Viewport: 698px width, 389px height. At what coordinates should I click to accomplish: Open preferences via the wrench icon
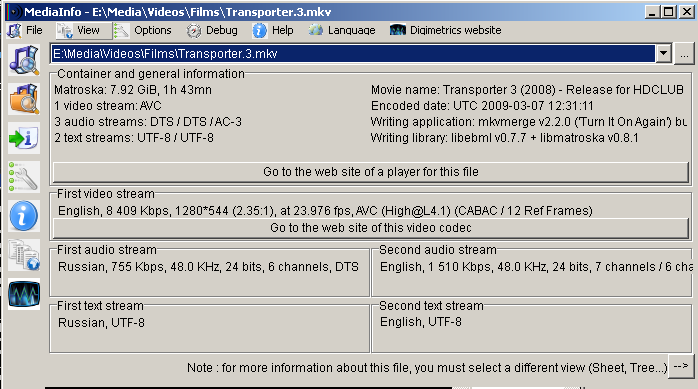point(24,177)
